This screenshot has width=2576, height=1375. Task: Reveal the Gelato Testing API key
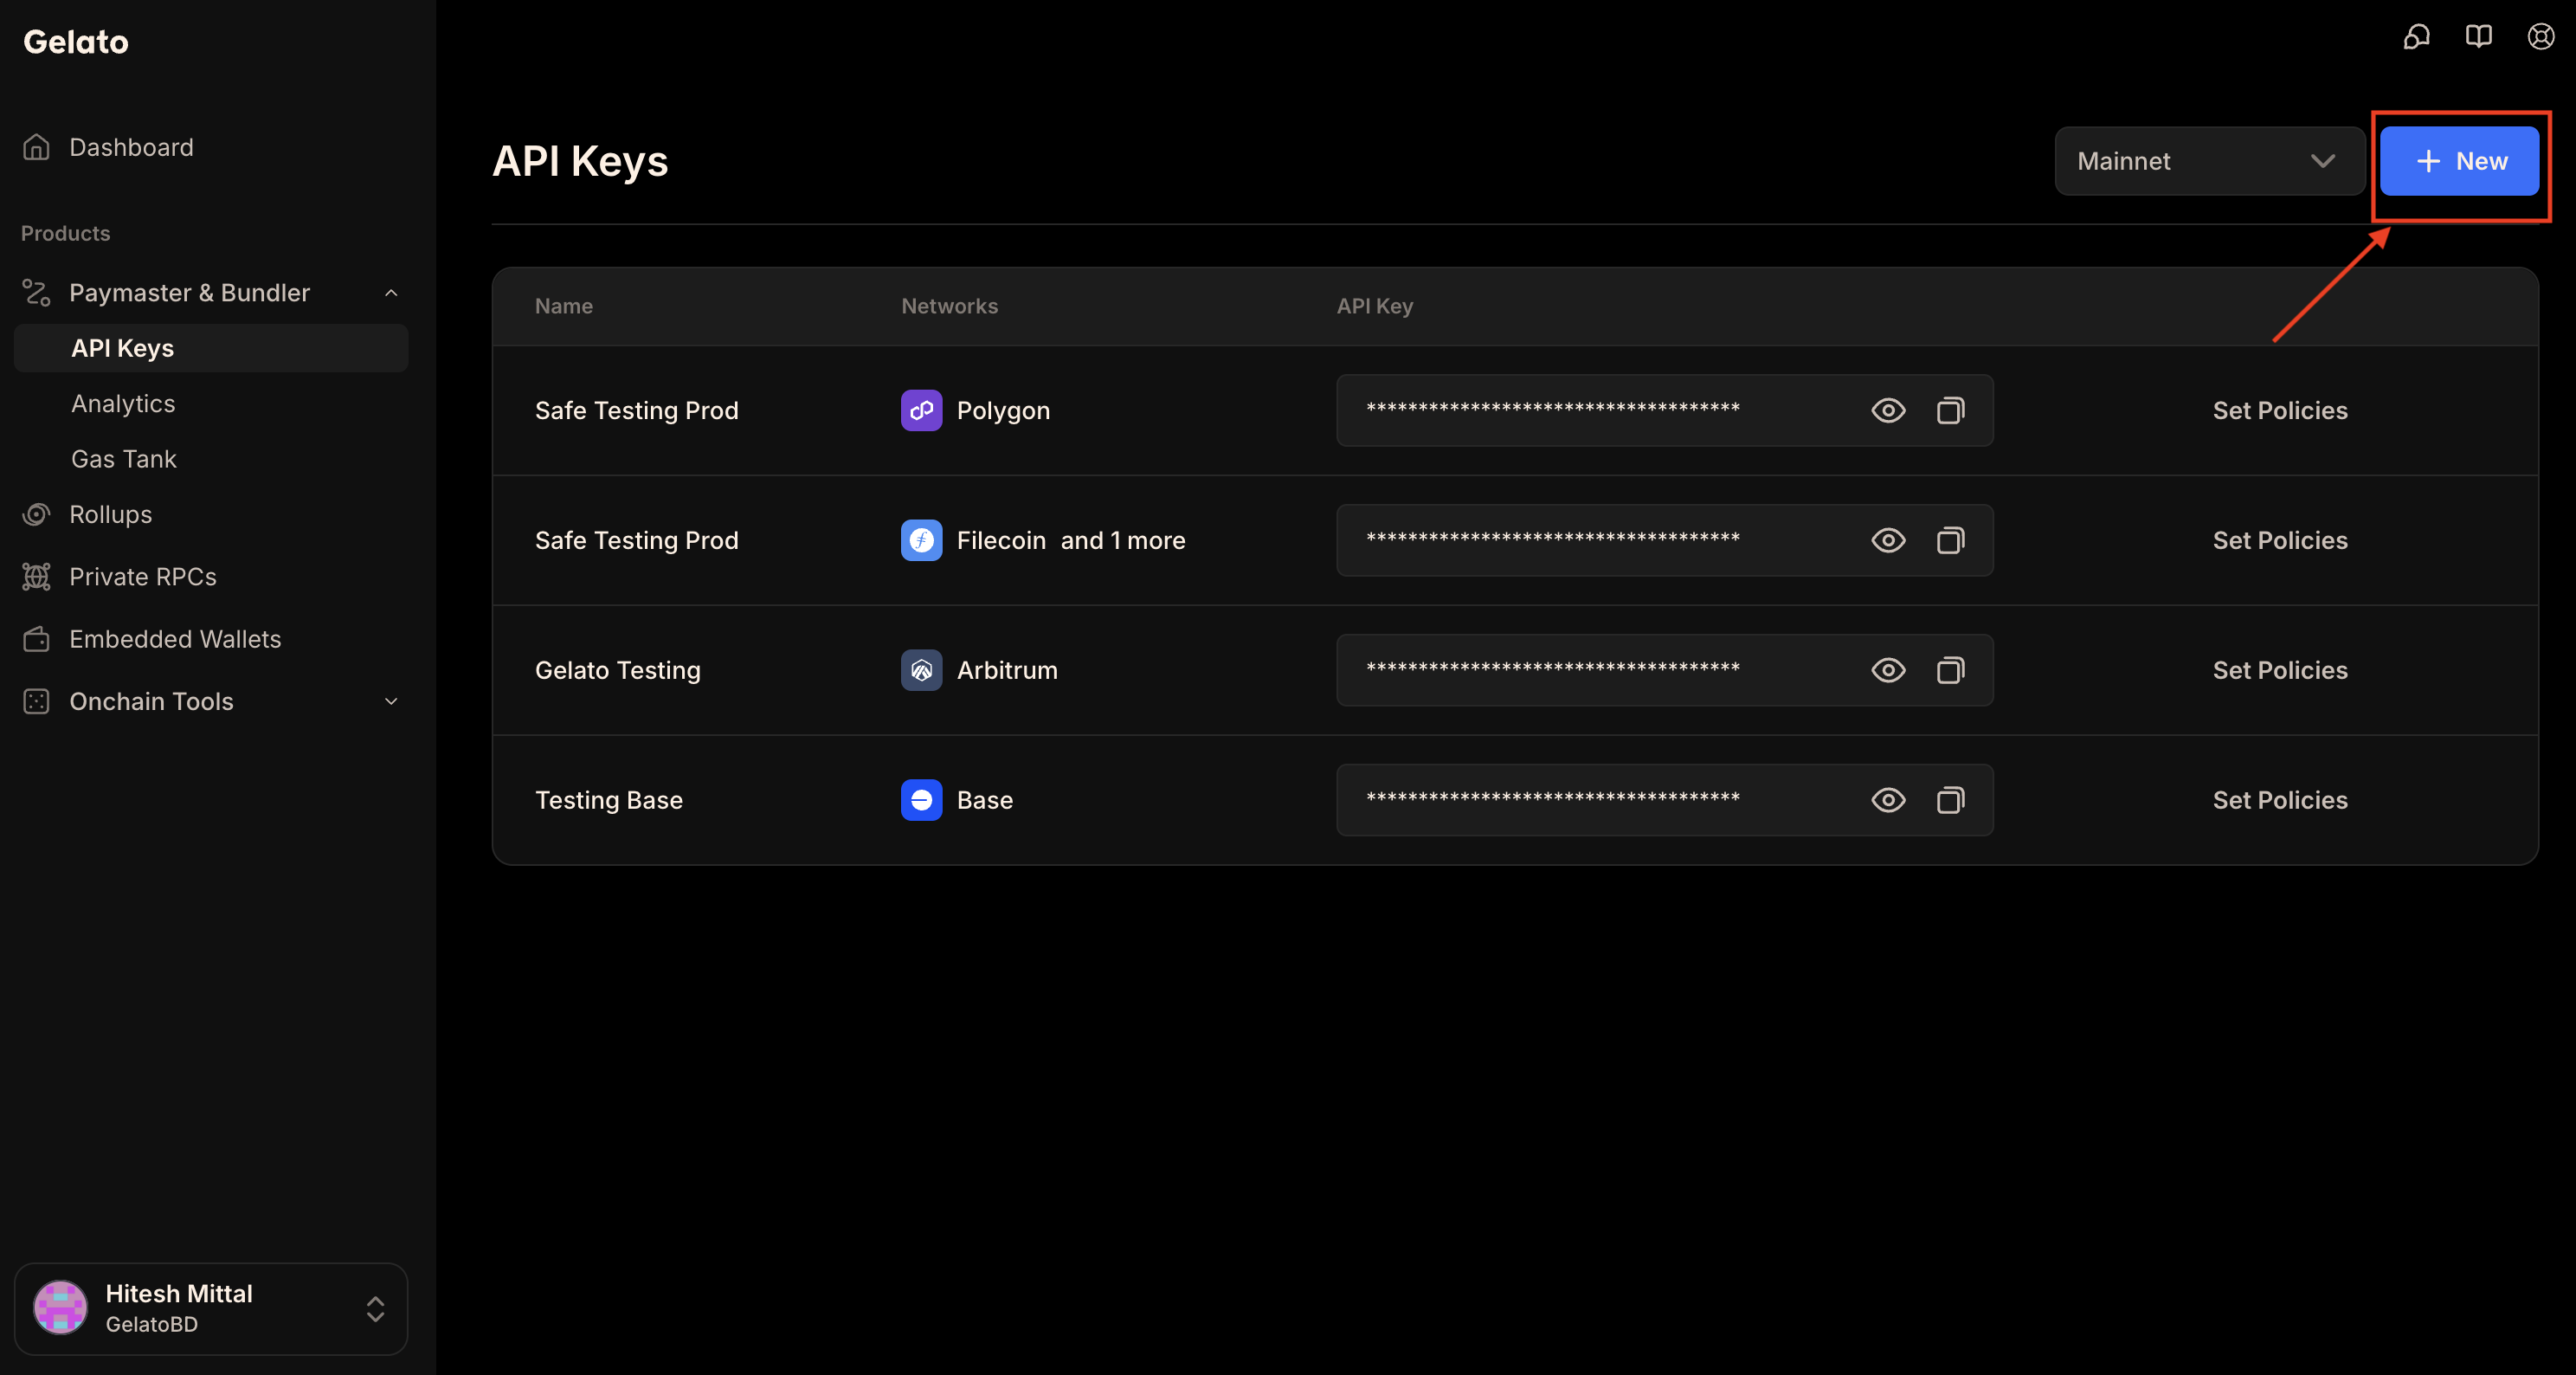click(x=1888, y=670)
